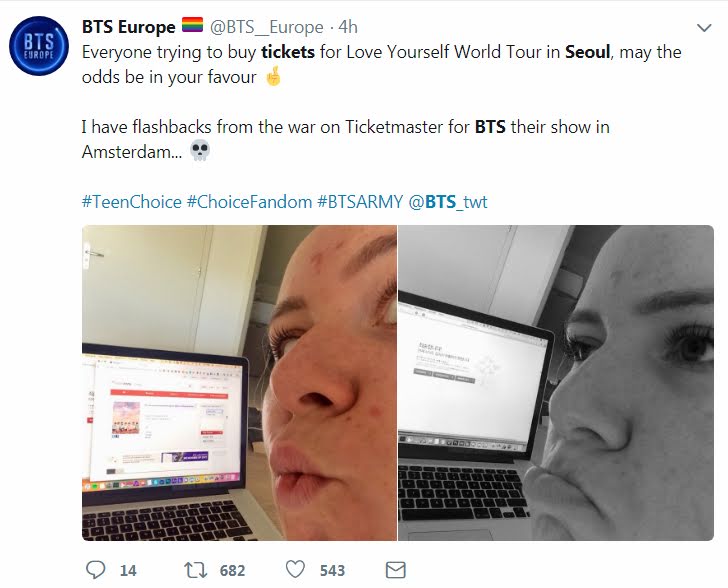Screen dimensions: 728x588
Task: Open BTS Europe profile avatar
Action: [39, 46]
